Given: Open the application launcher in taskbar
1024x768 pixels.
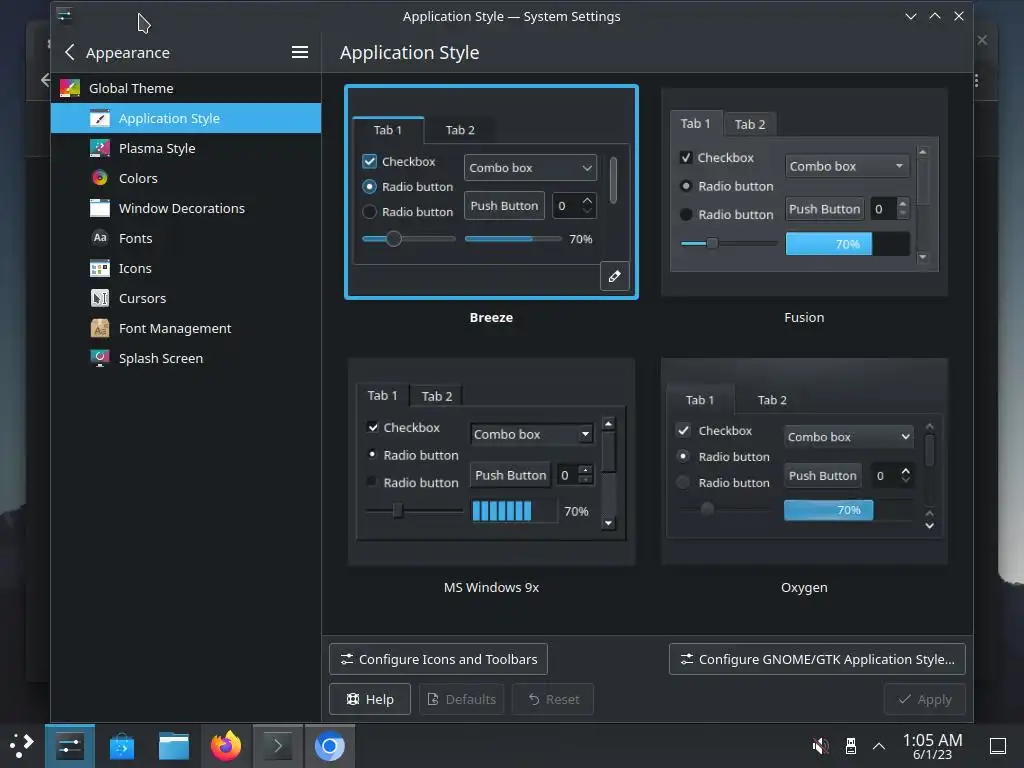Looking at the screenshot, I should pyautogui.click(x=22, y=746).
